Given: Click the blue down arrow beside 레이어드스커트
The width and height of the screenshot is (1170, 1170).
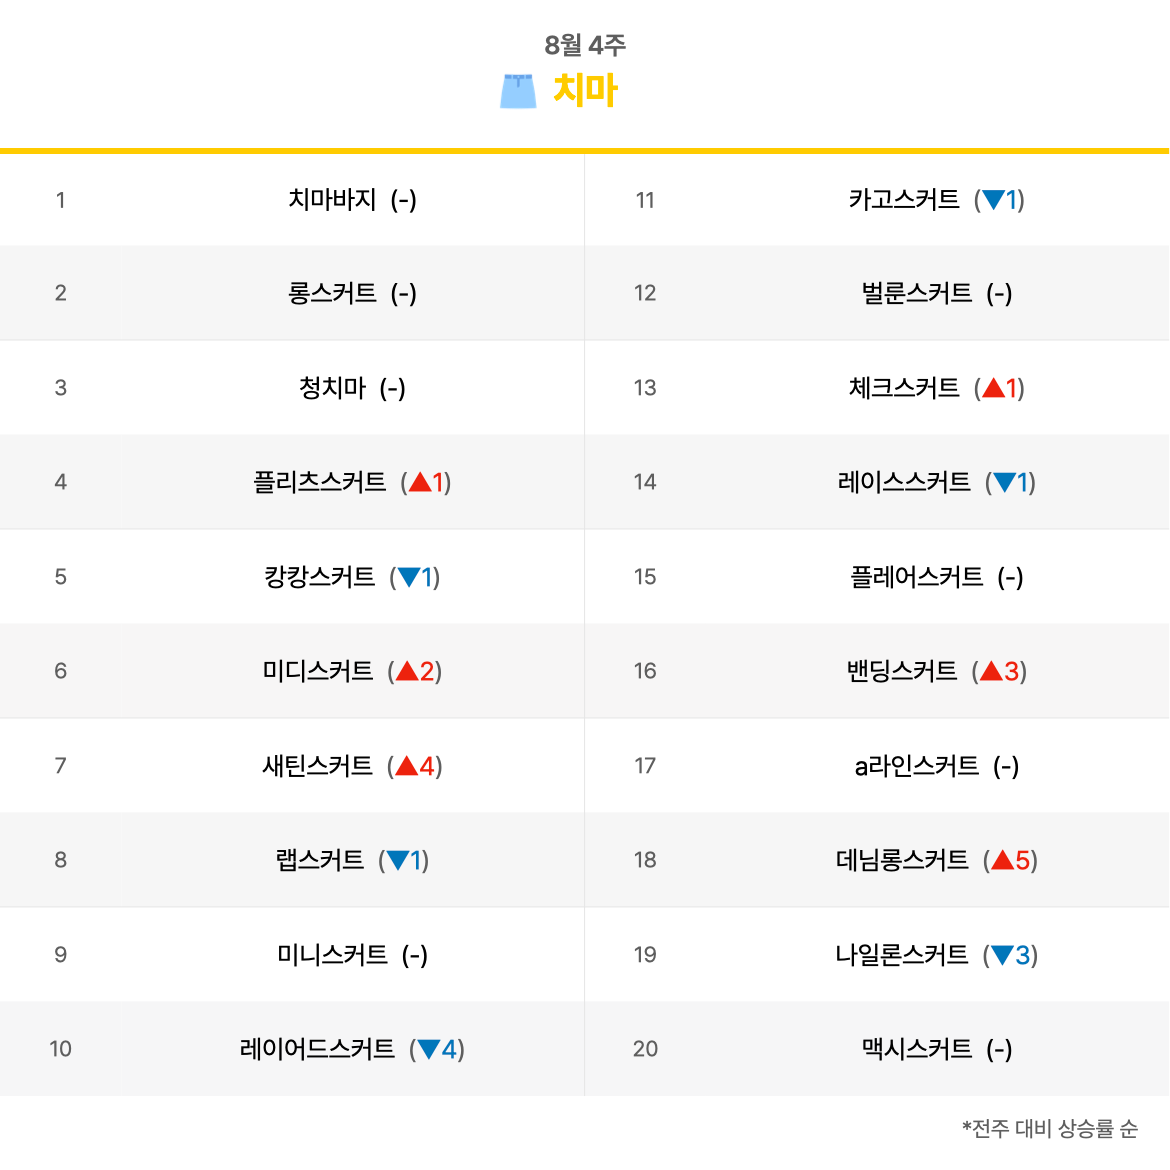Looking at the screenshot, I should coord(428,1049).
